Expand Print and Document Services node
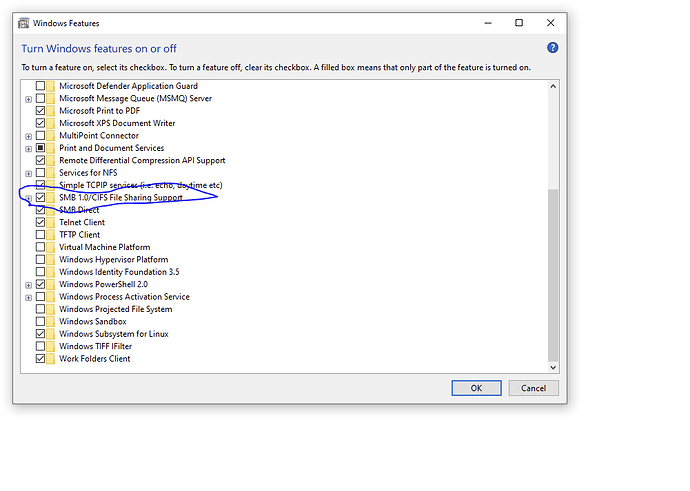This screenshot has height=491, width=690. [28, 148]
